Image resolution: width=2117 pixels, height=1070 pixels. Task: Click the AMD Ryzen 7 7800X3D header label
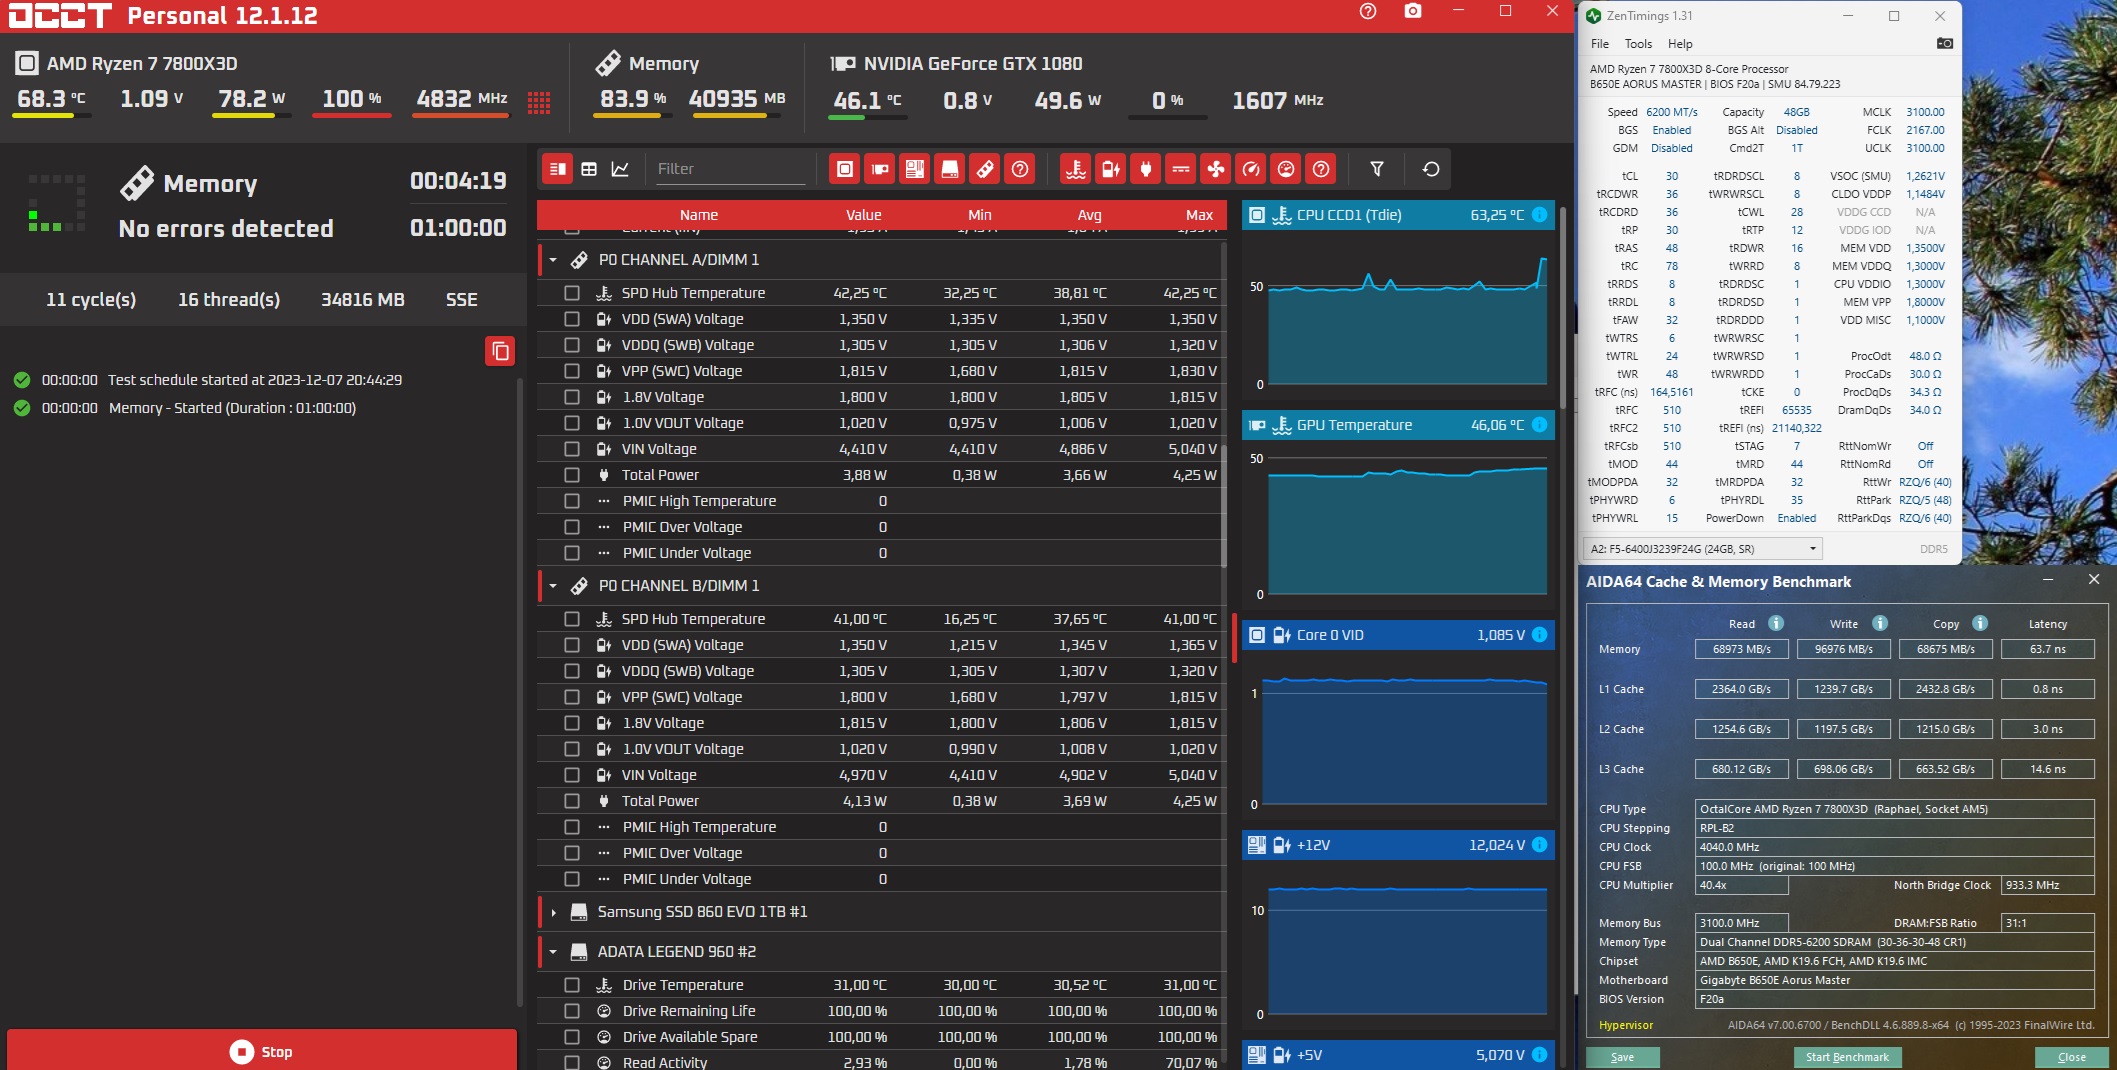[x=142, y=64]
